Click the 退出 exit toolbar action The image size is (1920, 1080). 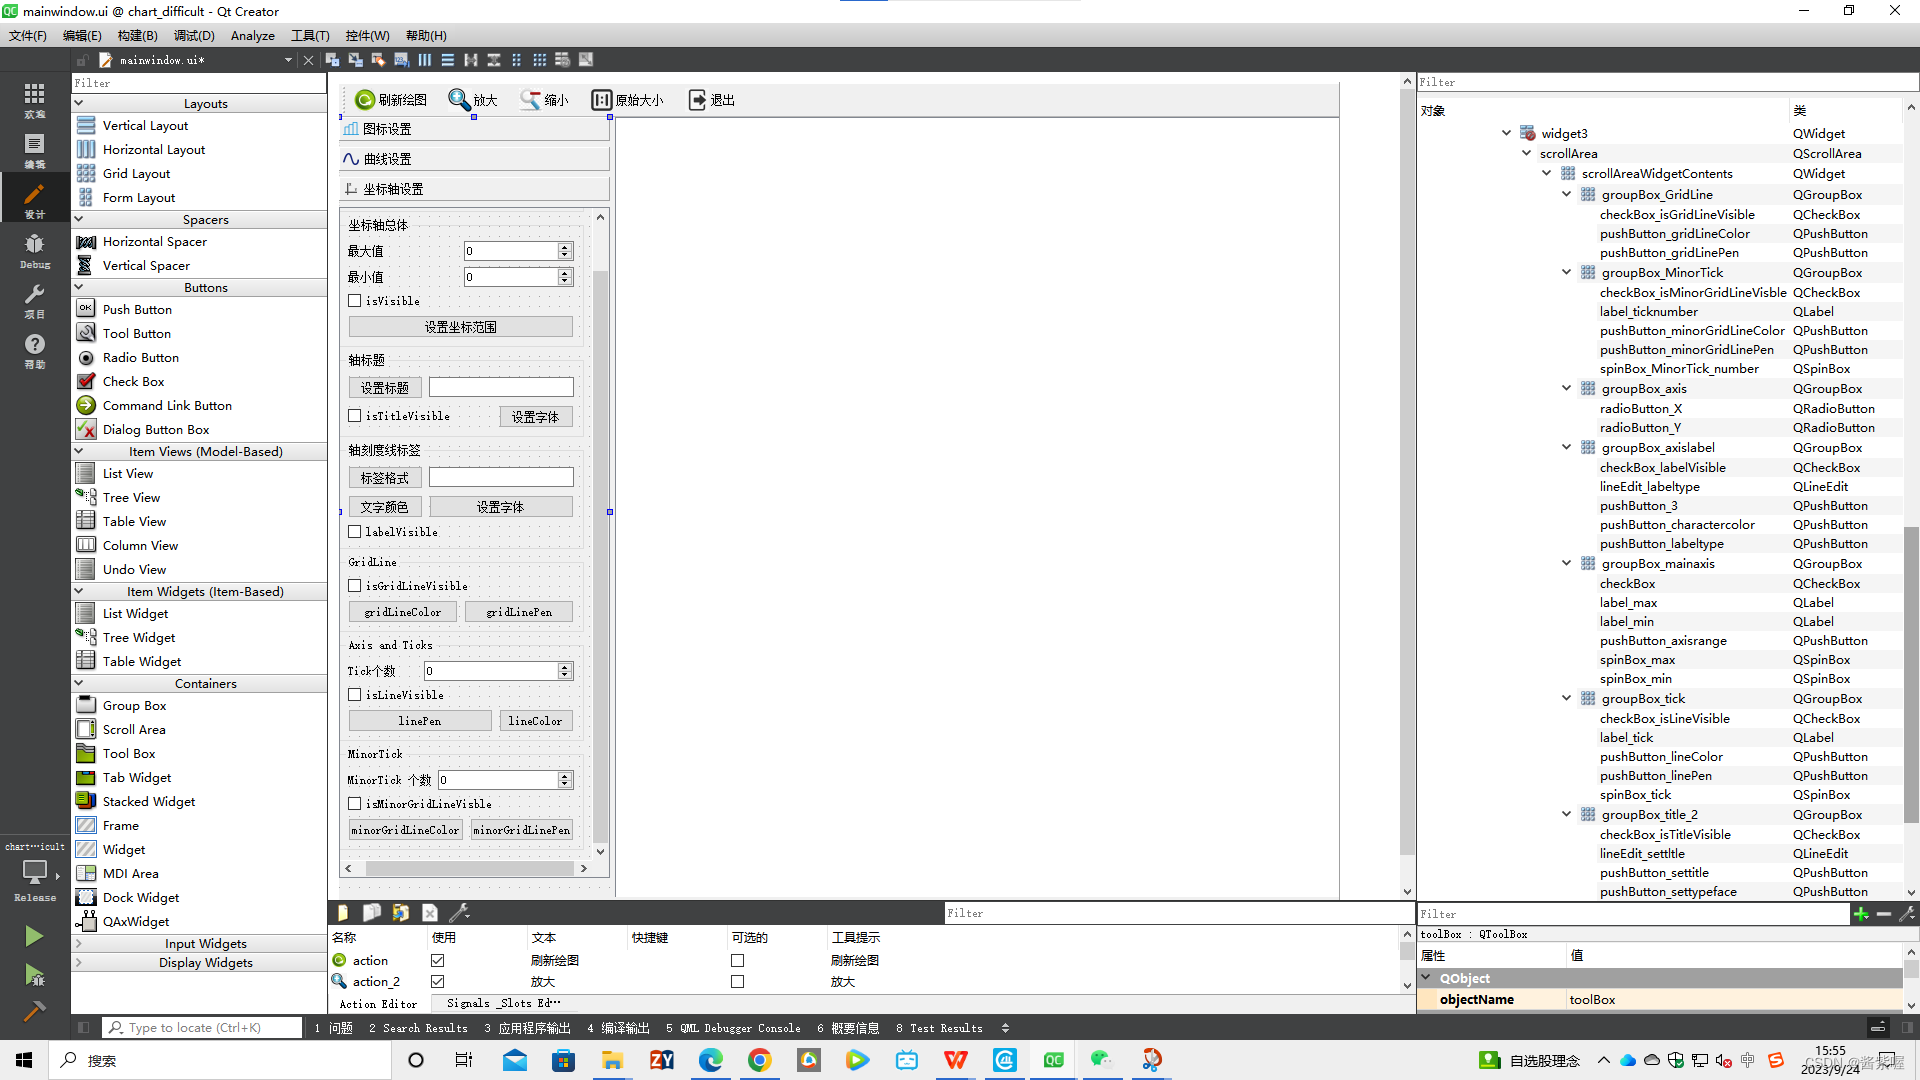712,100
